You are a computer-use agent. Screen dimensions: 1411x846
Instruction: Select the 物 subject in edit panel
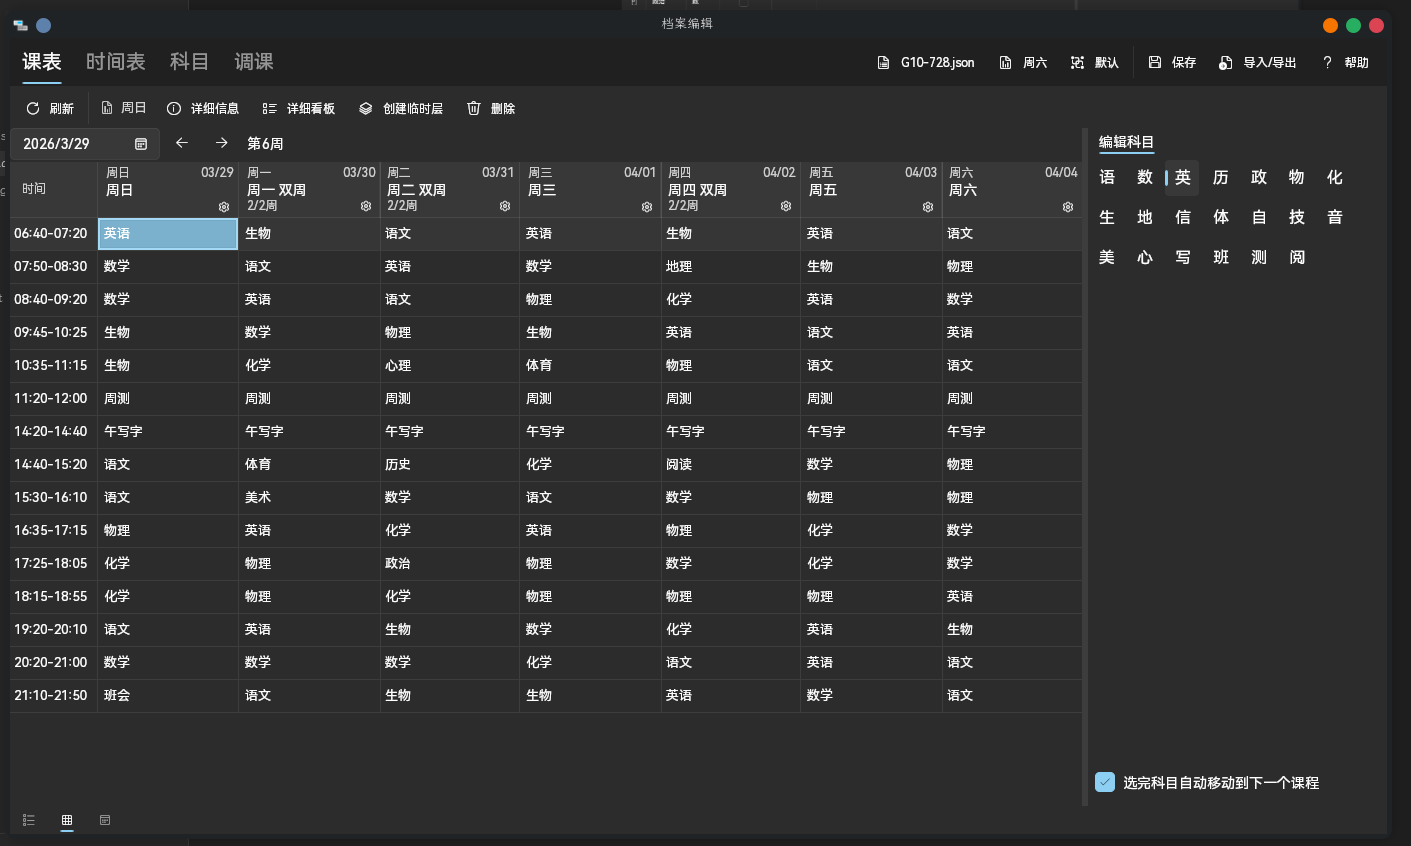[x=1297, y=177]
